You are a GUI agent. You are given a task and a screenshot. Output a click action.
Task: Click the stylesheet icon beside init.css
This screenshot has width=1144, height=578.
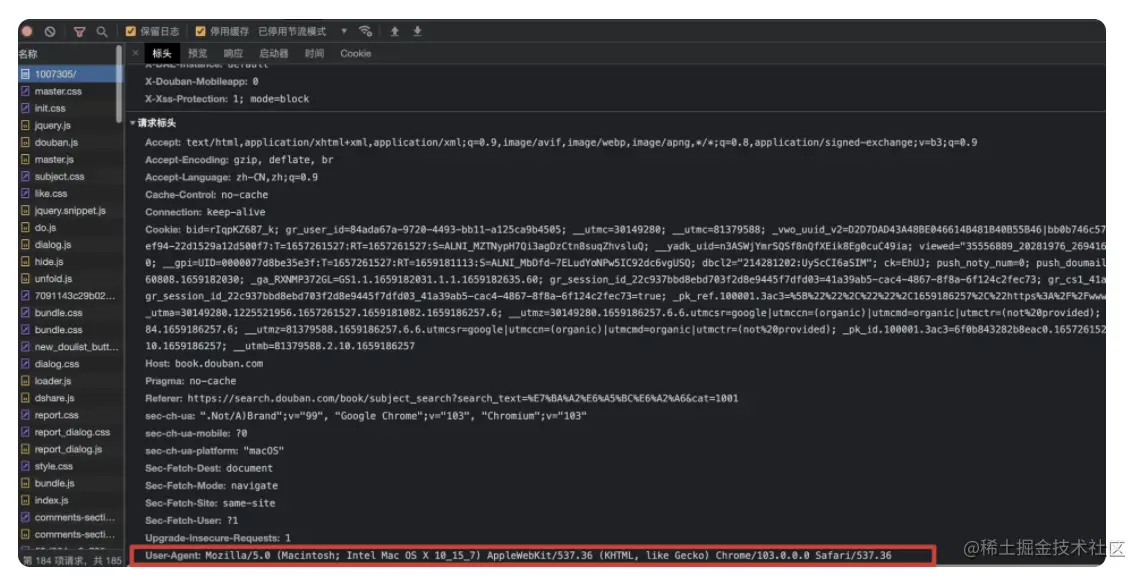pyautogui.click(x=26, y=108)
